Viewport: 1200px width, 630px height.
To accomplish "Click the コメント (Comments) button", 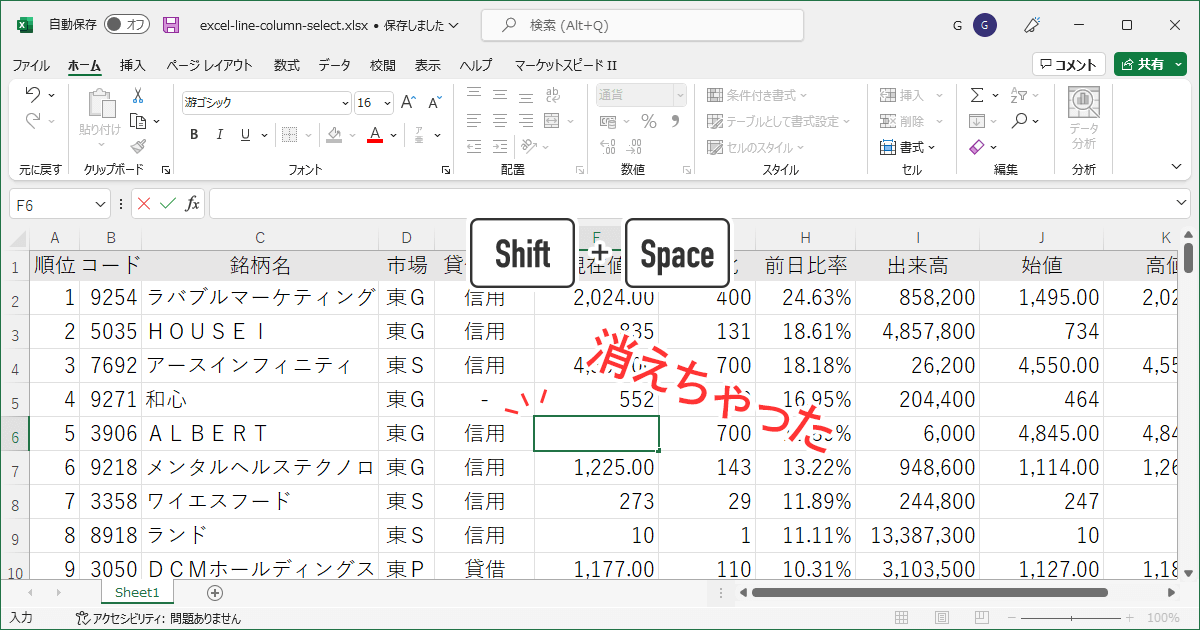I will (1069, 63).
